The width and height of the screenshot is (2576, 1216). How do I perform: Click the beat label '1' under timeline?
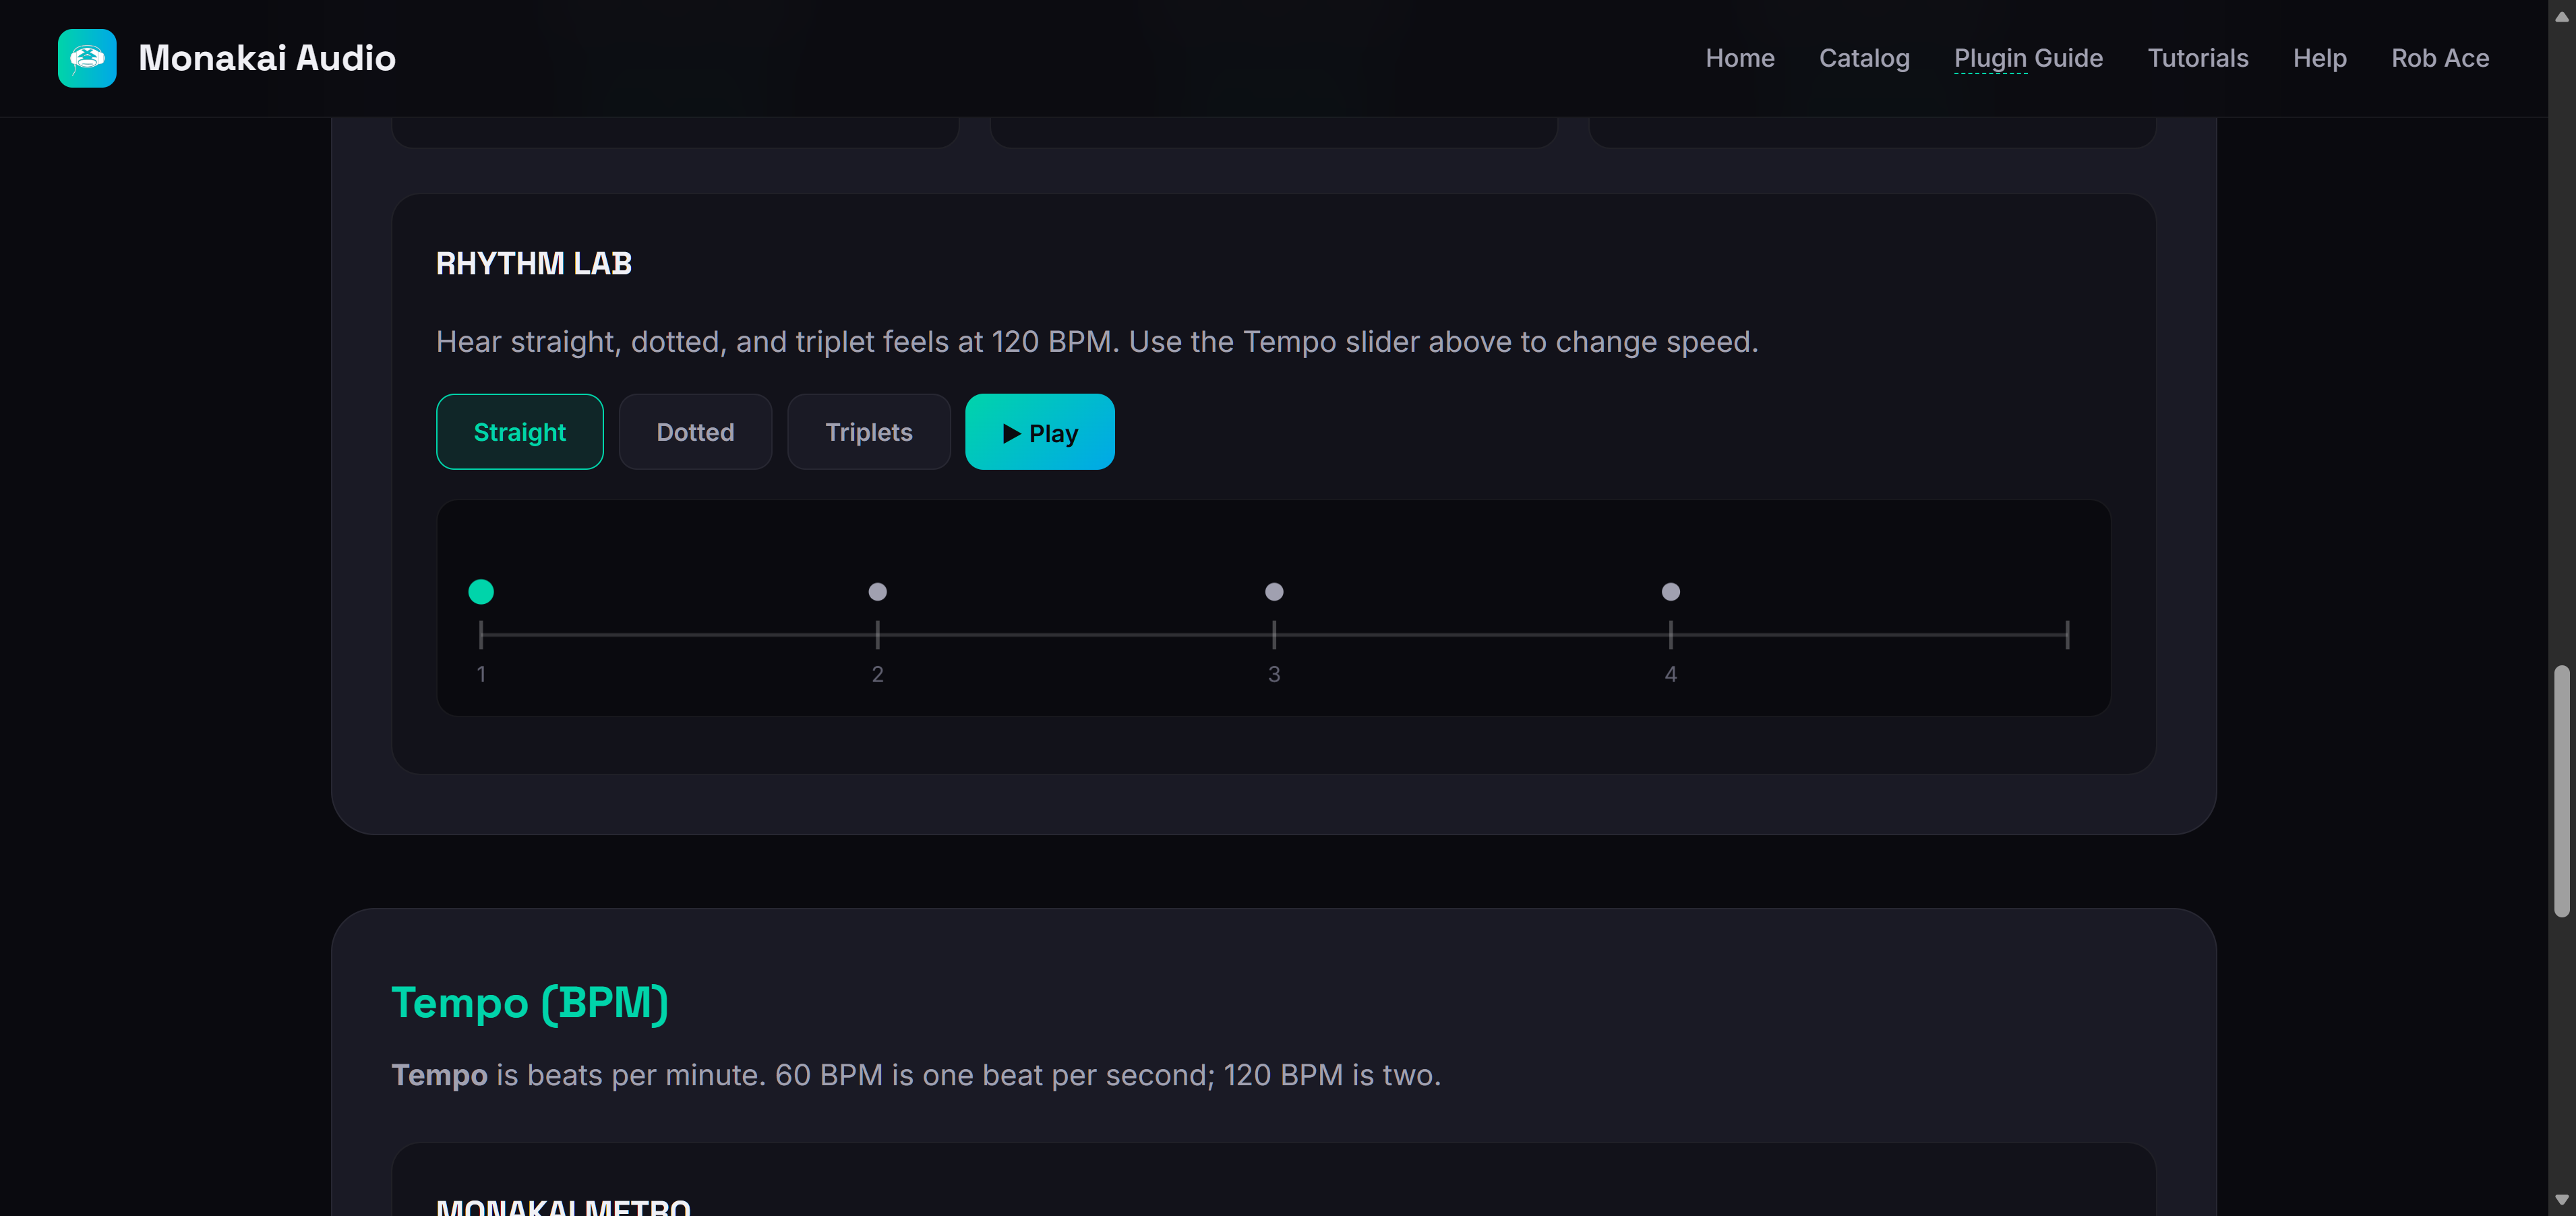coord(481,674)
